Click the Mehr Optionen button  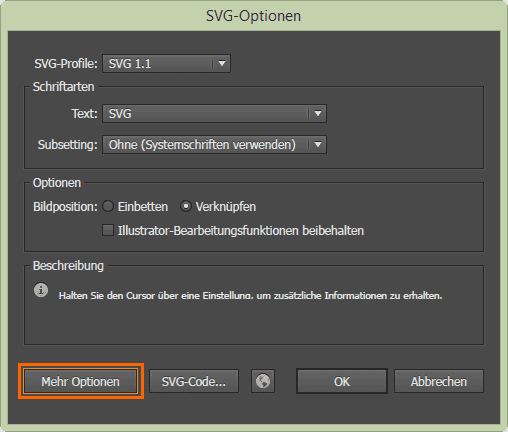(80, 381)
